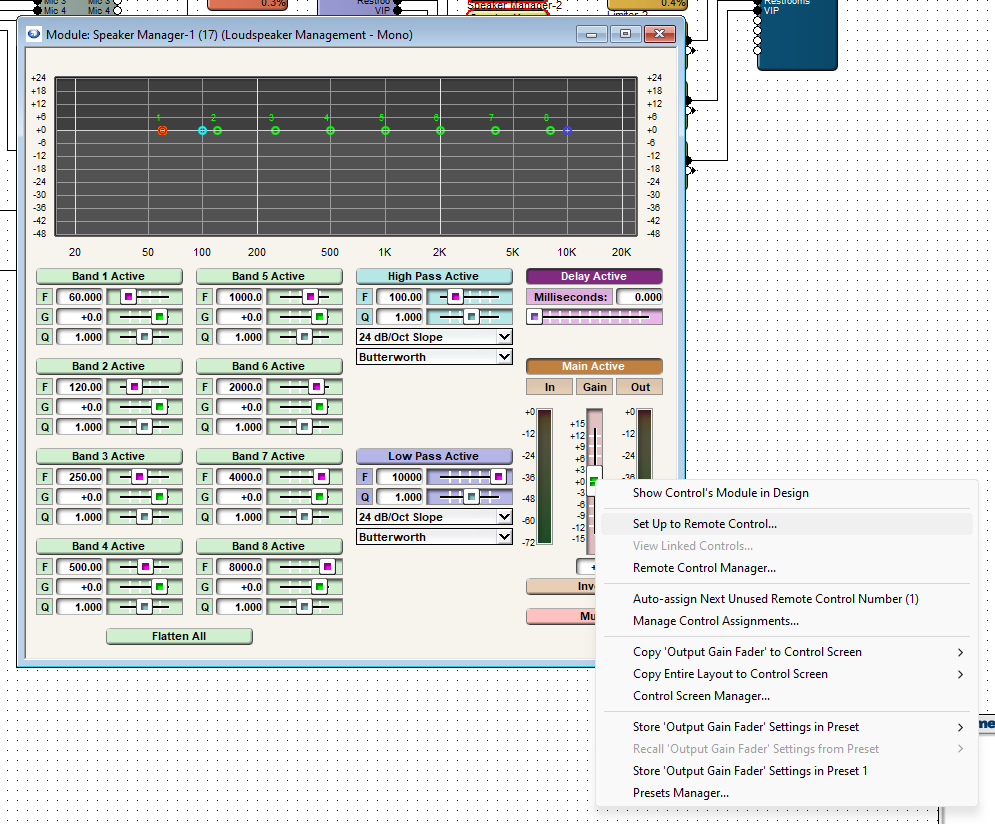Click the delay Milliseconds value field
This screenshot has height=824, width=995.
point(638,297)
